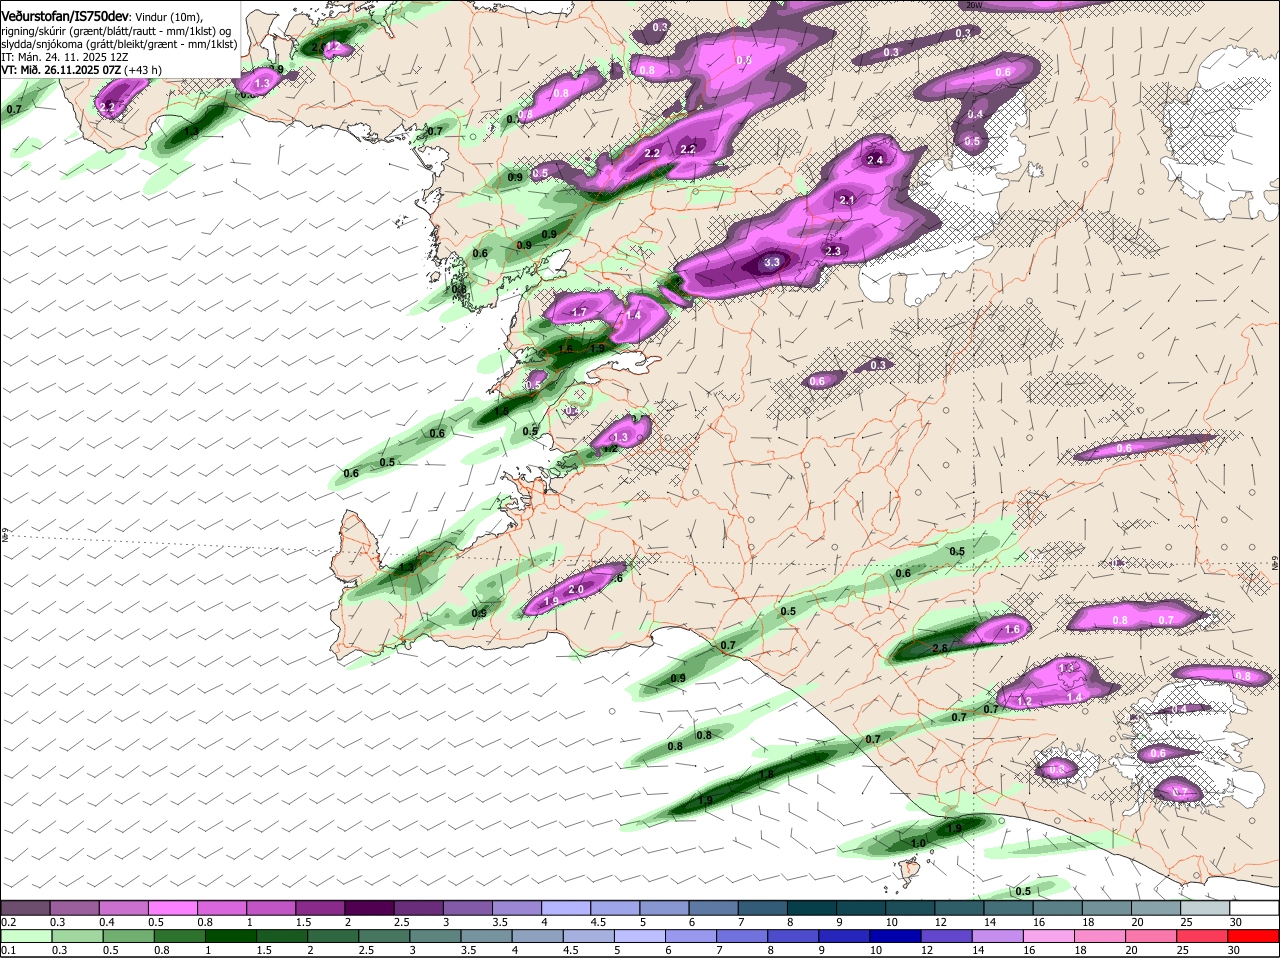Click the 2.4 precipitation value on the map
Screen dimensions: 1280x958
click(x=875, y=160)
